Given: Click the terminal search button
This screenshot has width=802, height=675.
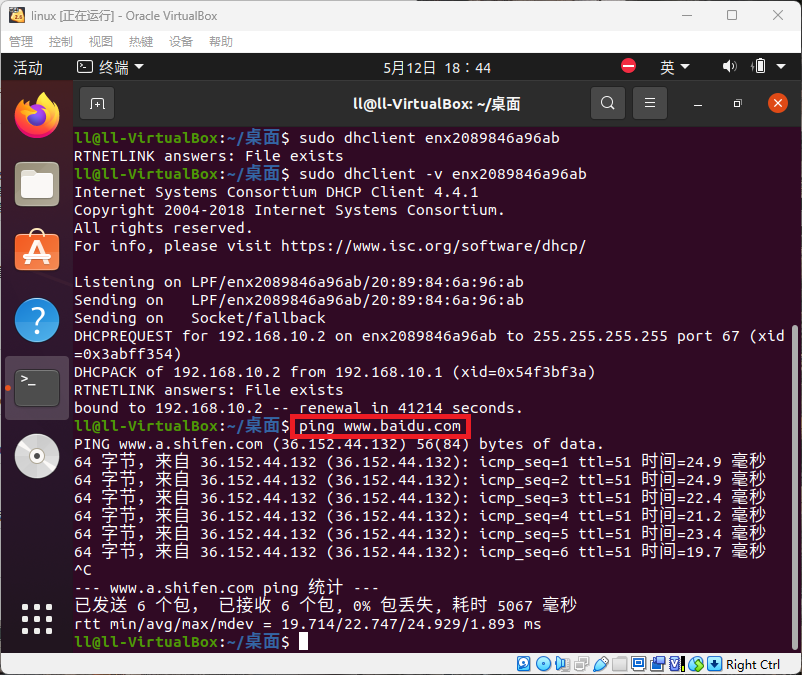Looking at the screenshot, I should [608, 103].
